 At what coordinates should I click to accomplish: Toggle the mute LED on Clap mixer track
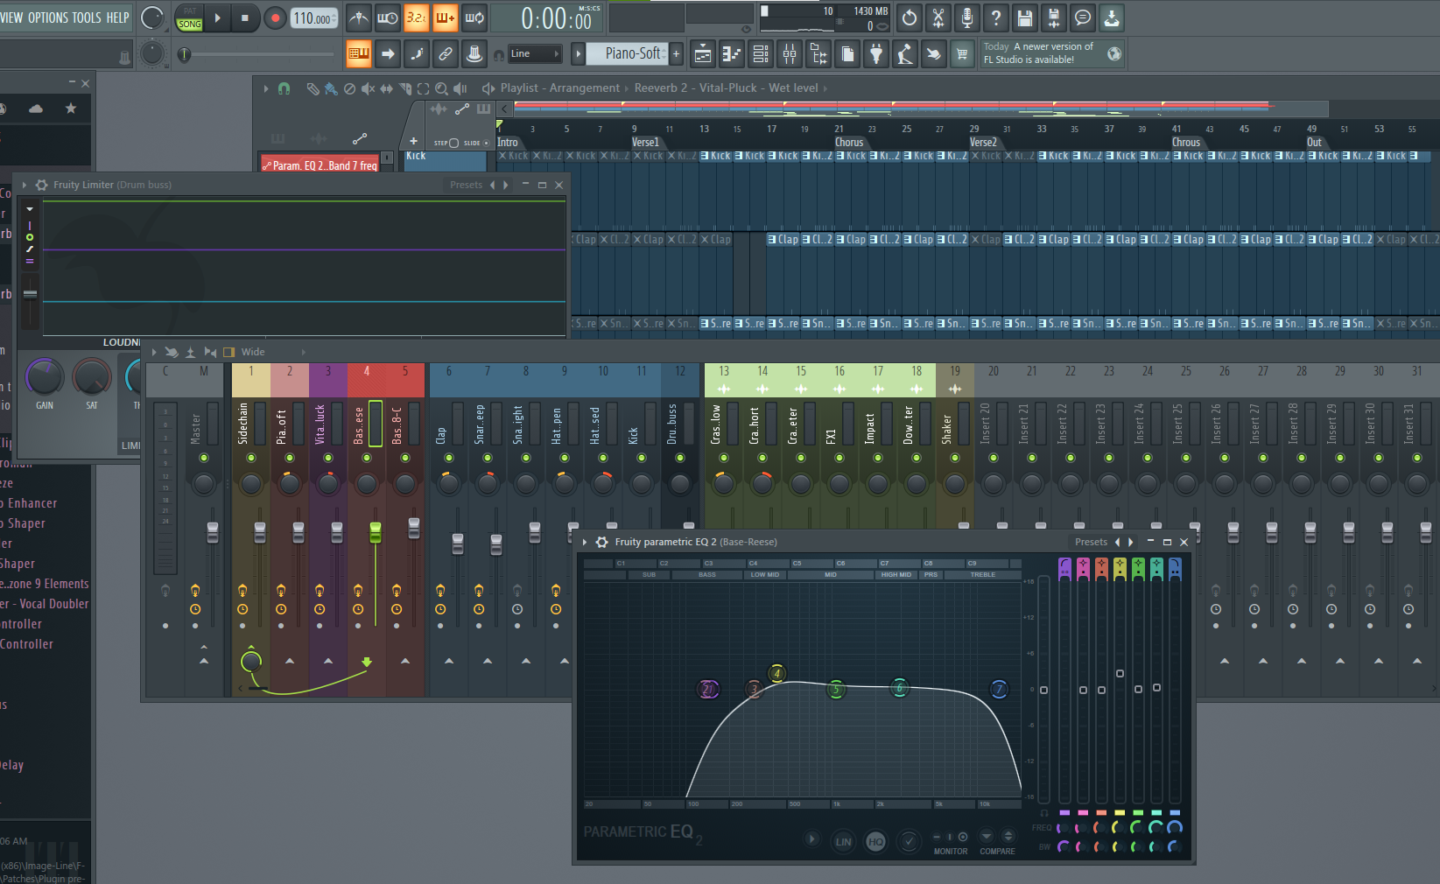click(449, 458)
